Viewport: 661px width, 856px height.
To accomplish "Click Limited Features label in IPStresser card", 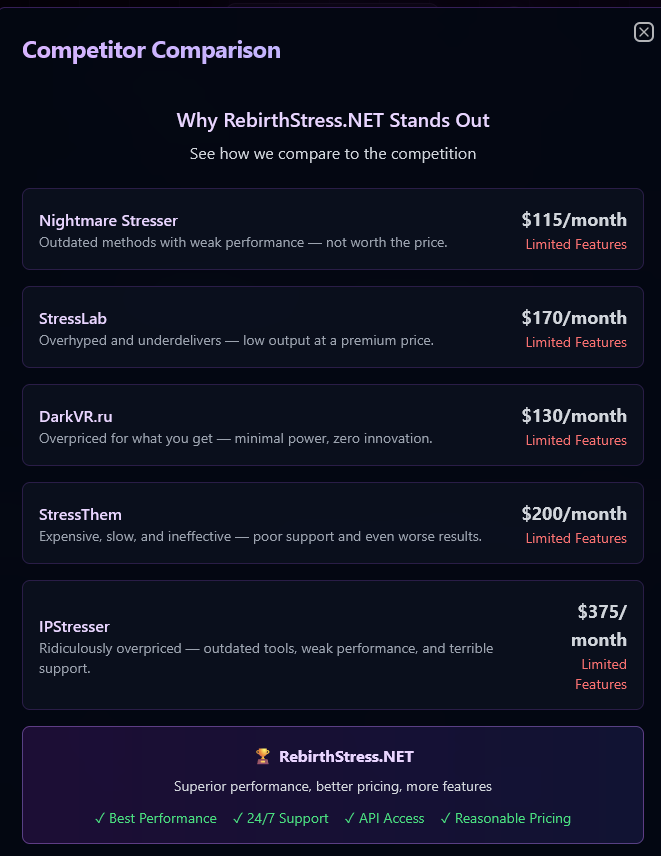I will click(602, 674).
